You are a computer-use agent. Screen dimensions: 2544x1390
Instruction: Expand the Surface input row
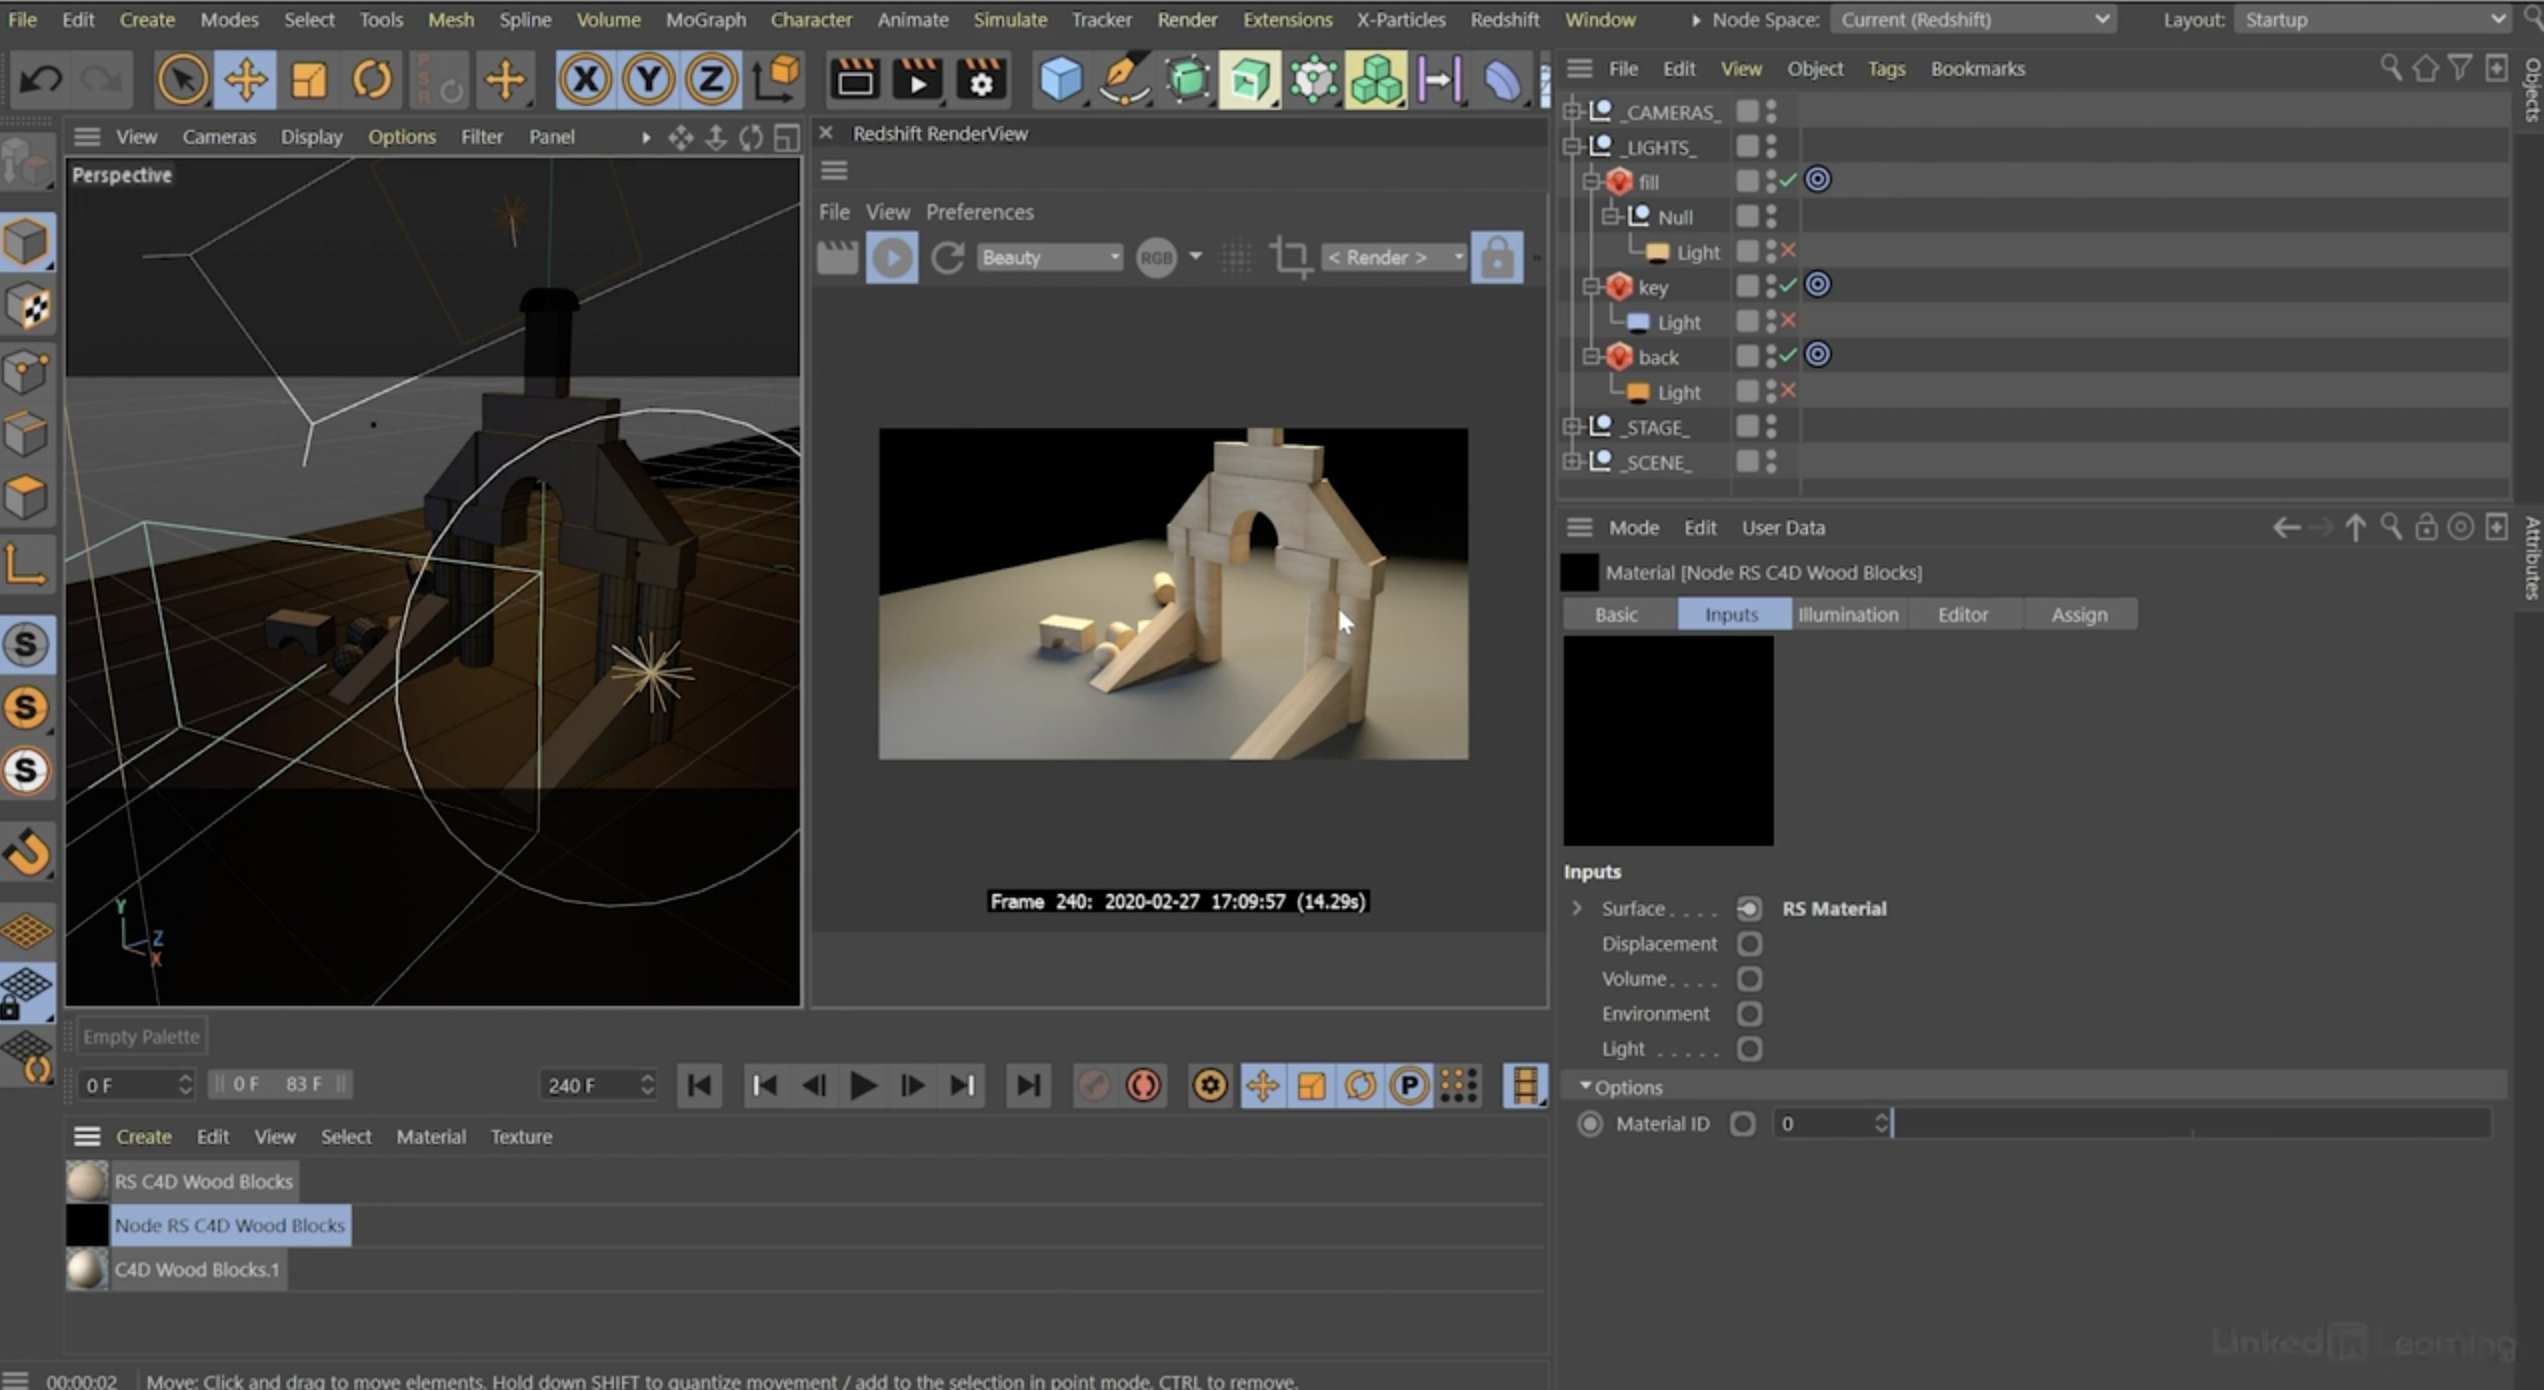point(1577,908)
